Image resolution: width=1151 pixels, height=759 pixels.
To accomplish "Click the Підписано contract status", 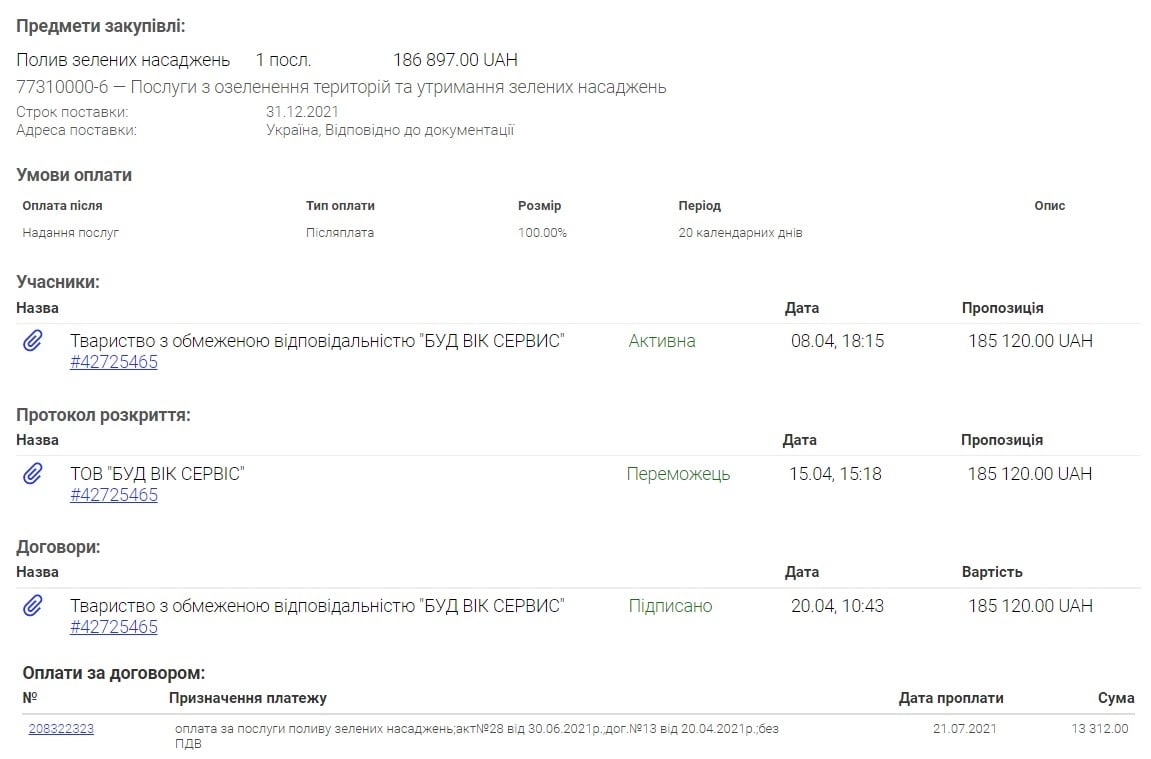I will [x=670, y=606].
